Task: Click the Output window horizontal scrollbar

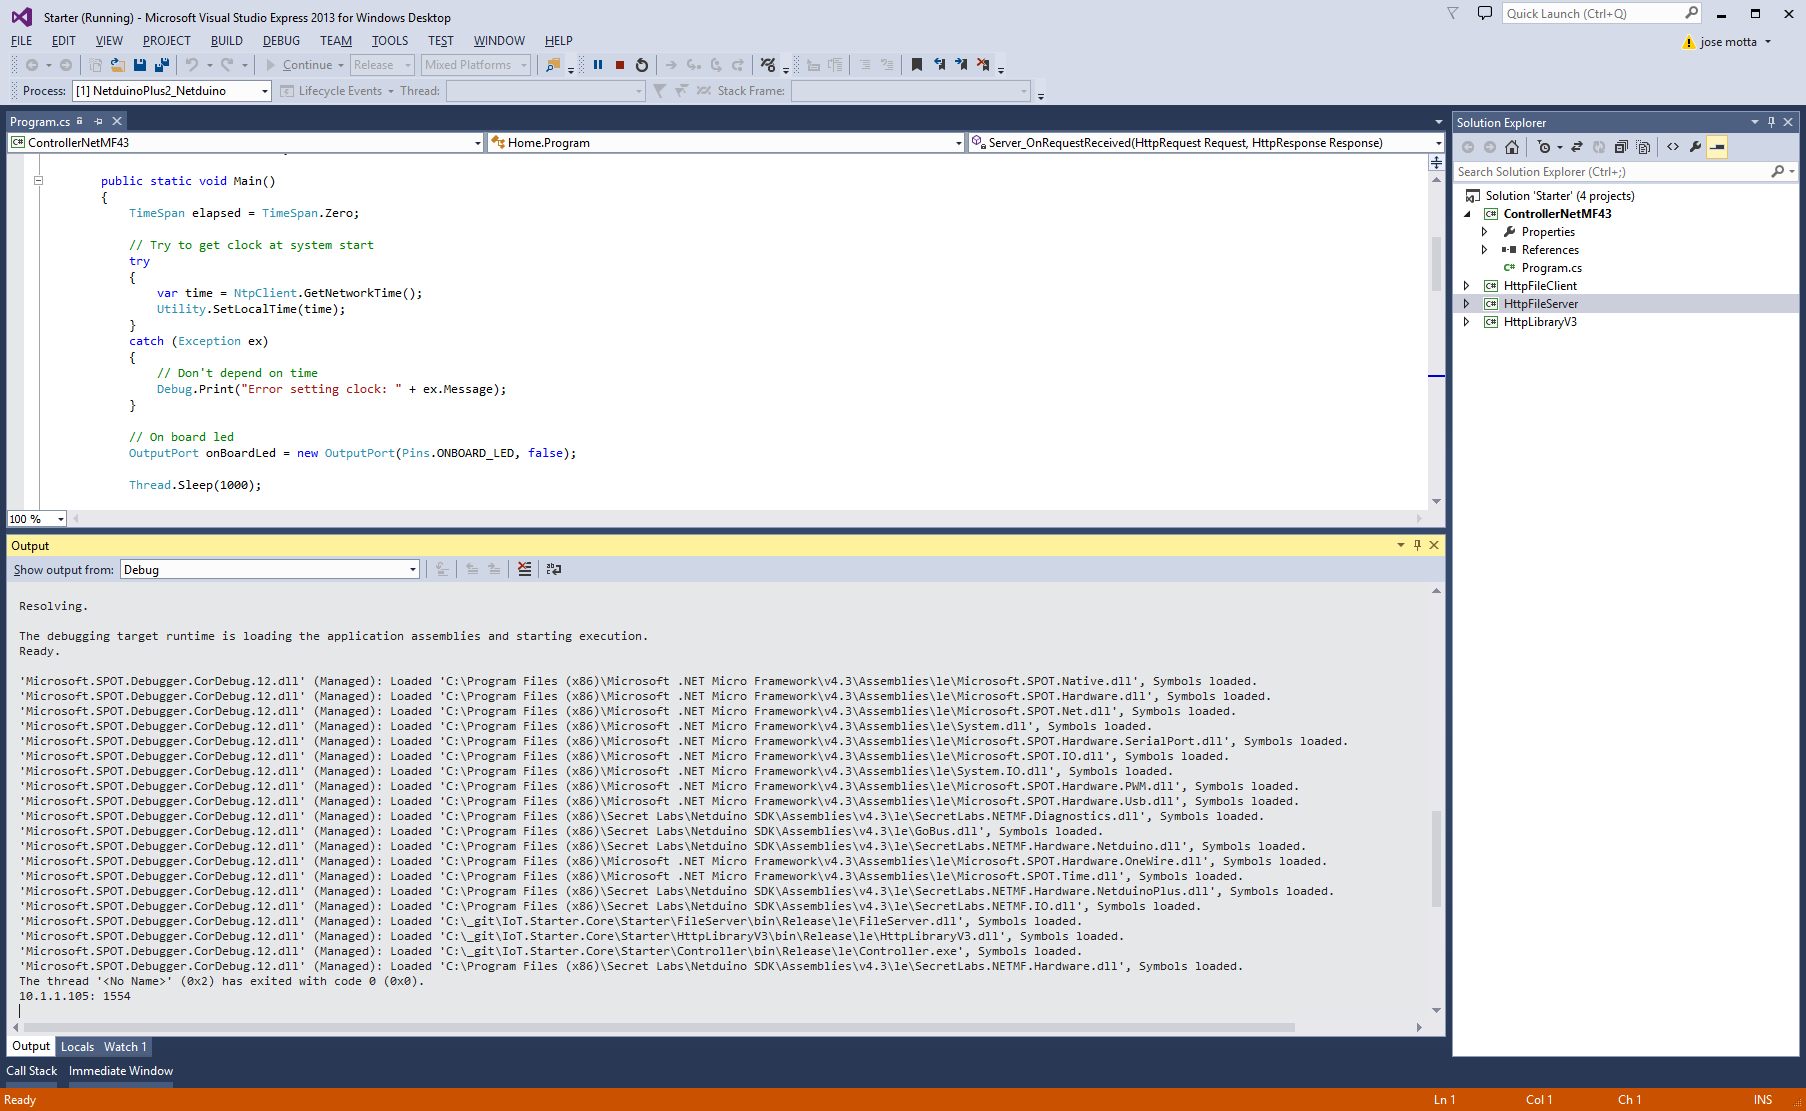Action: point(659,1027)
